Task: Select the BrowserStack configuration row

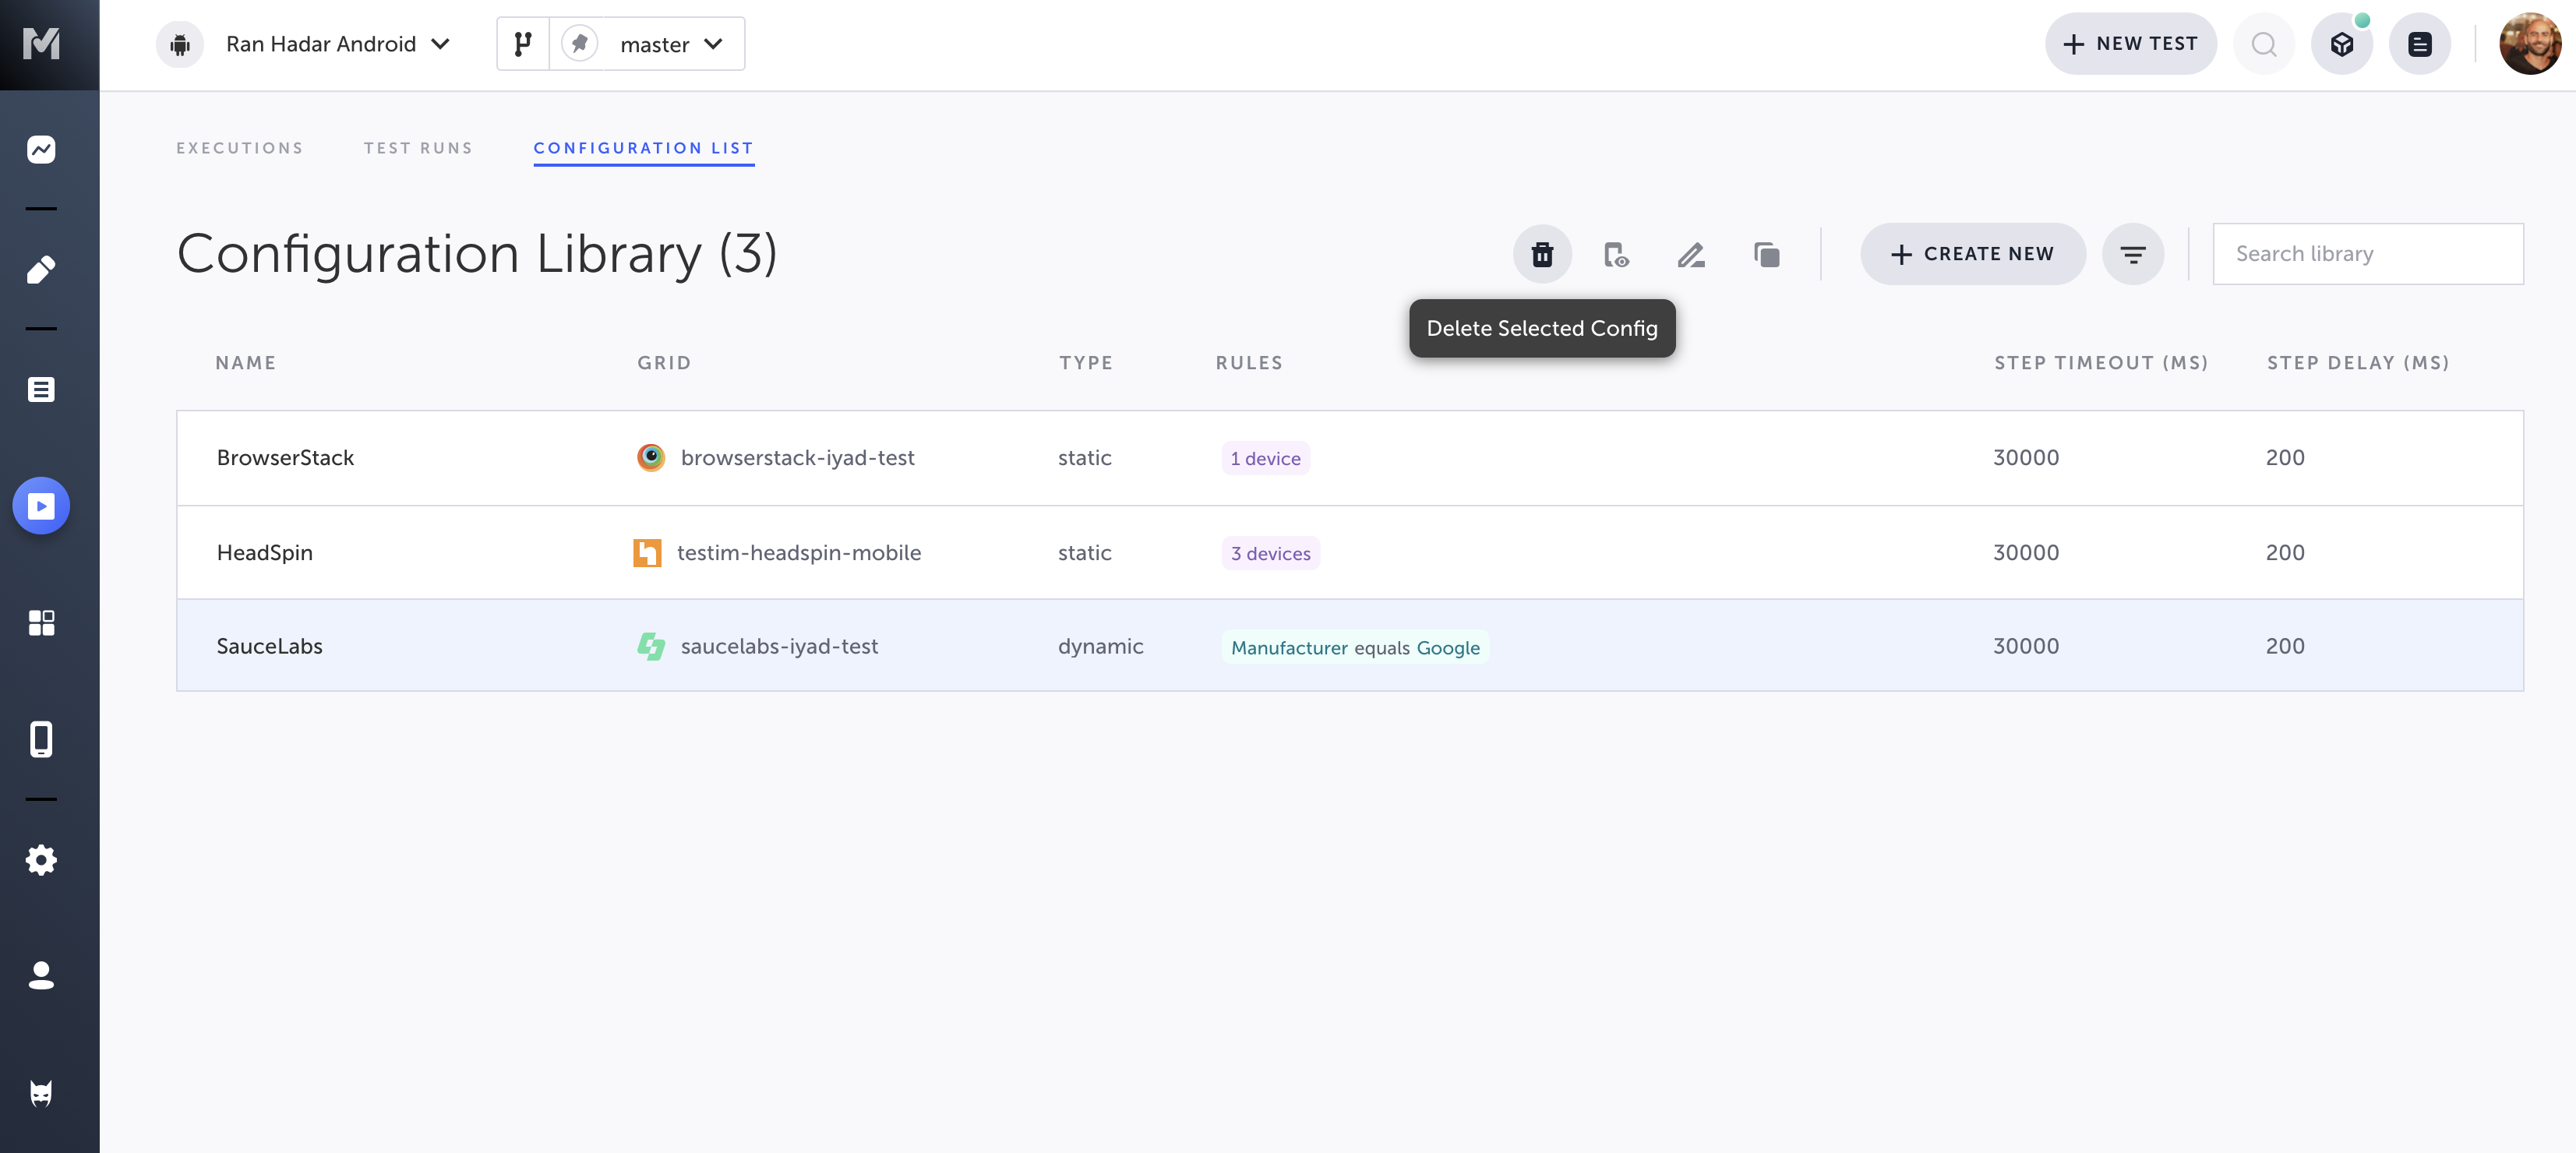Action: (285, 458)
